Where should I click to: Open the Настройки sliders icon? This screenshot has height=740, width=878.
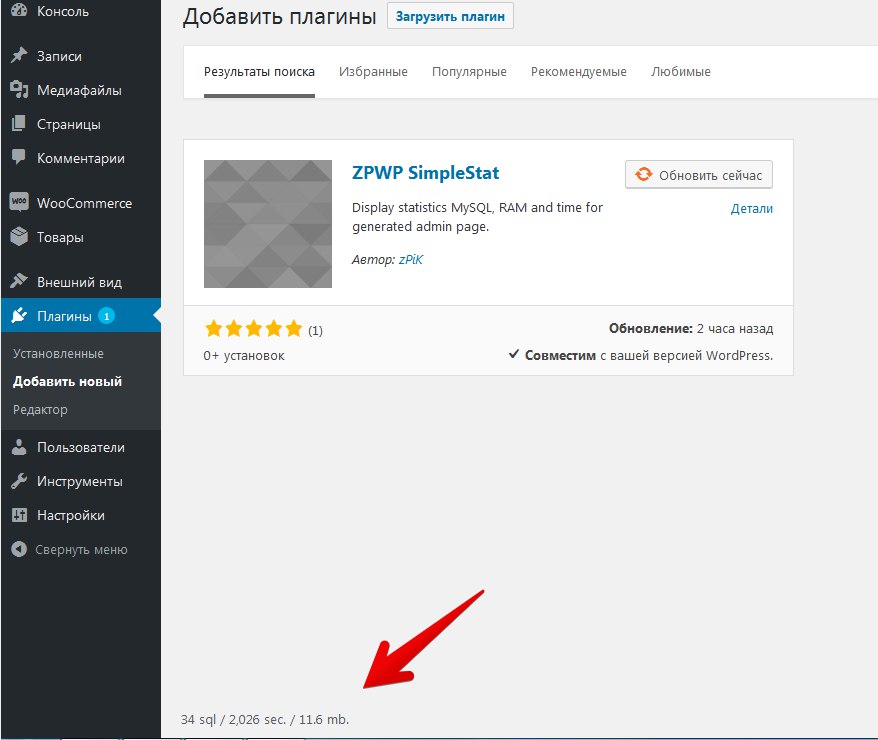19,515
